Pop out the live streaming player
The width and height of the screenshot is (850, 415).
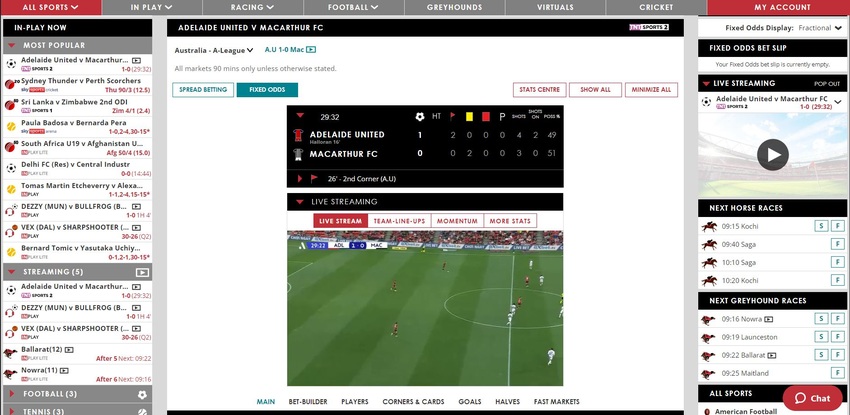827,84
